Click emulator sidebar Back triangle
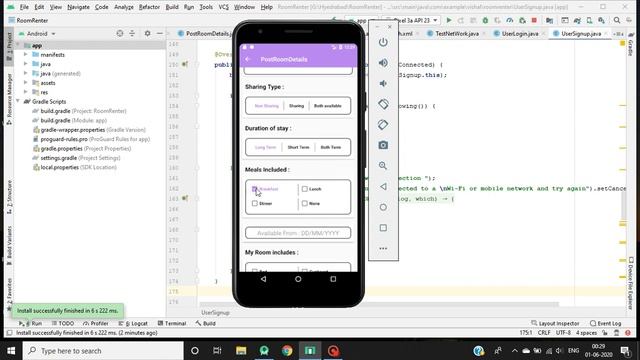The height and width of the screenshot is (360, 640). [383, 187]
